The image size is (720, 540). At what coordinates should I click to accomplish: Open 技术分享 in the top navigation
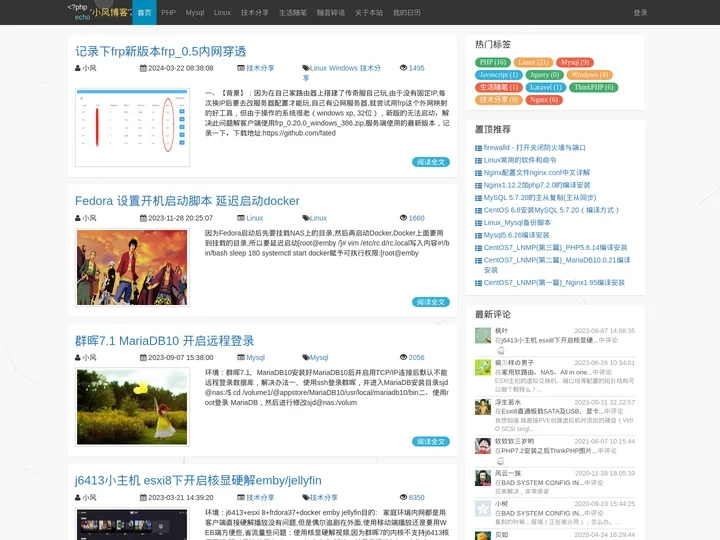254,12
